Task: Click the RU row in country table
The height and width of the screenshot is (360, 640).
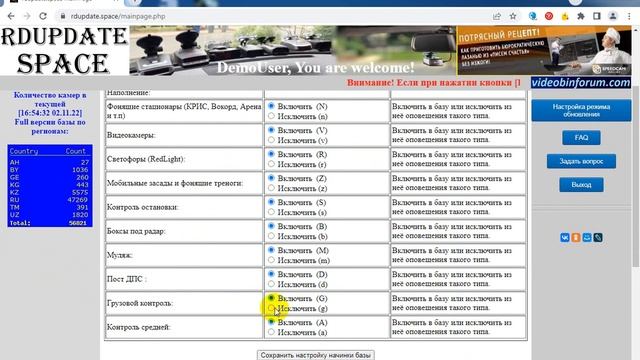Action: [49, 200]
